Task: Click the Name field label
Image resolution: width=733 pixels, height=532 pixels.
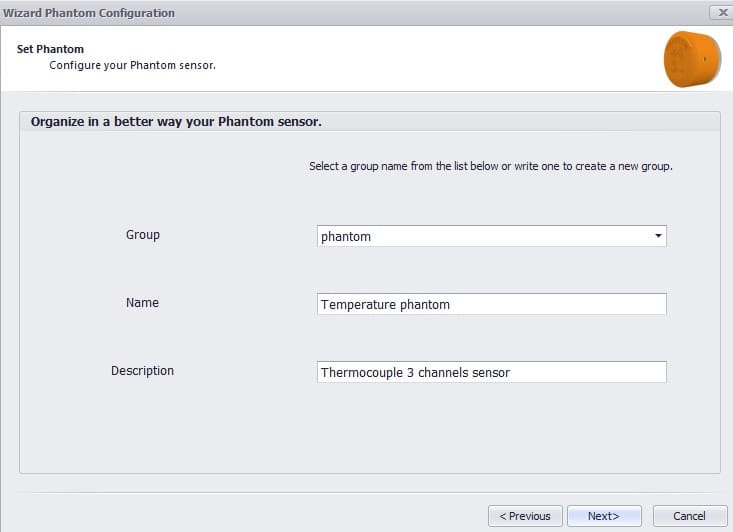Action: [142, 303]
